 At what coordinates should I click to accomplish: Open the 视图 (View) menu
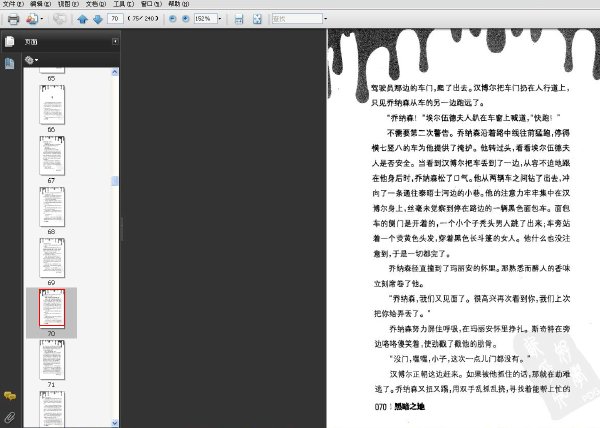pyautogui.click(x=68, y=4)
